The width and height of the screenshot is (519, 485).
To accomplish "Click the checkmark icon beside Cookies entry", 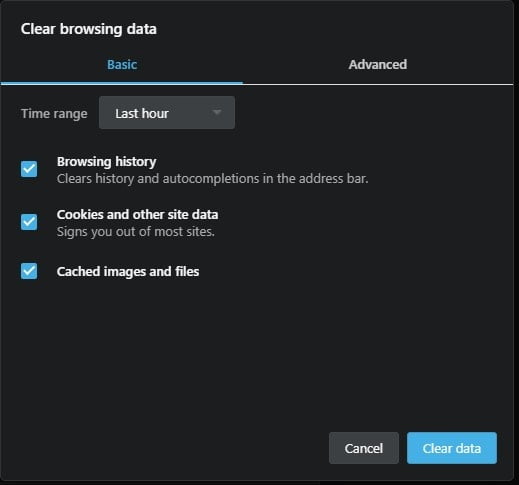I will [x=29, y=222].
